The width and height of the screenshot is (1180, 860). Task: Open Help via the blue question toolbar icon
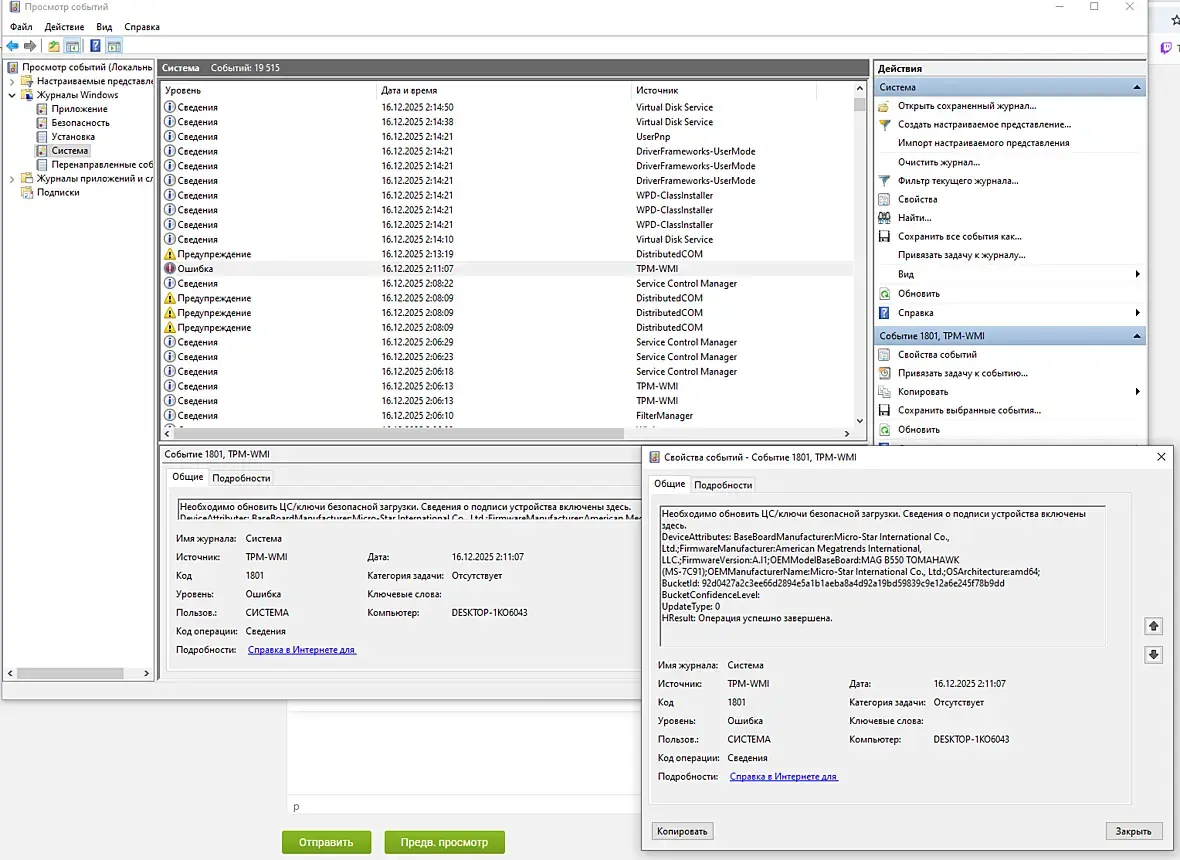pos(96,46)
